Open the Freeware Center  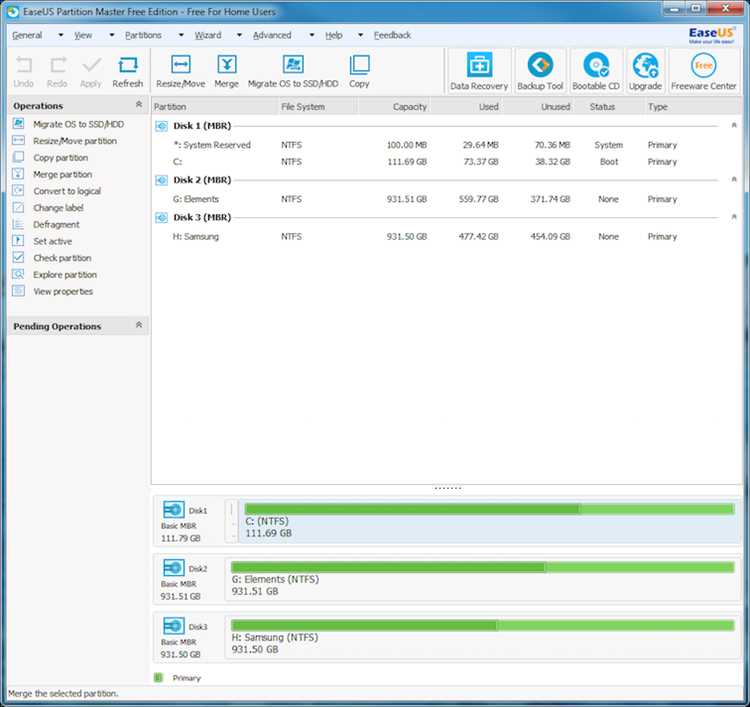pyautogui.click(x=704, y=71)
